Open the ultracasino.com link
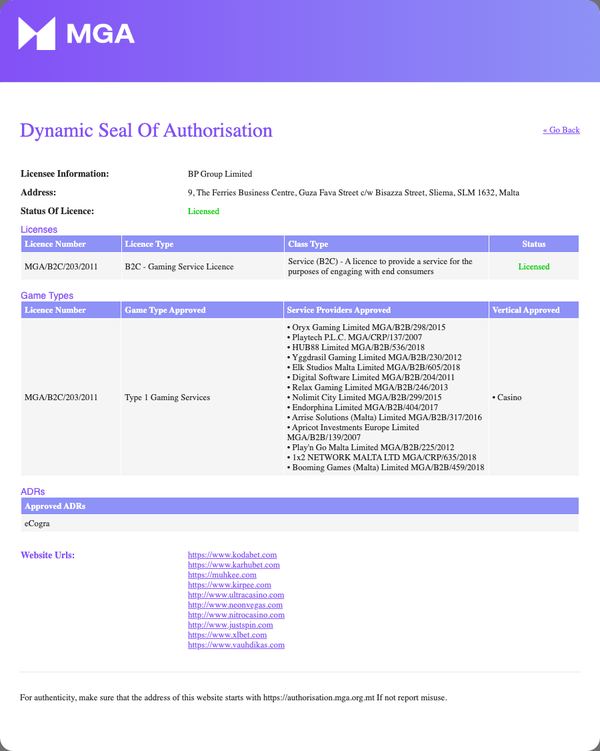Image resolution: width=600 pixels, height=751 pixels. click(236, 595)
